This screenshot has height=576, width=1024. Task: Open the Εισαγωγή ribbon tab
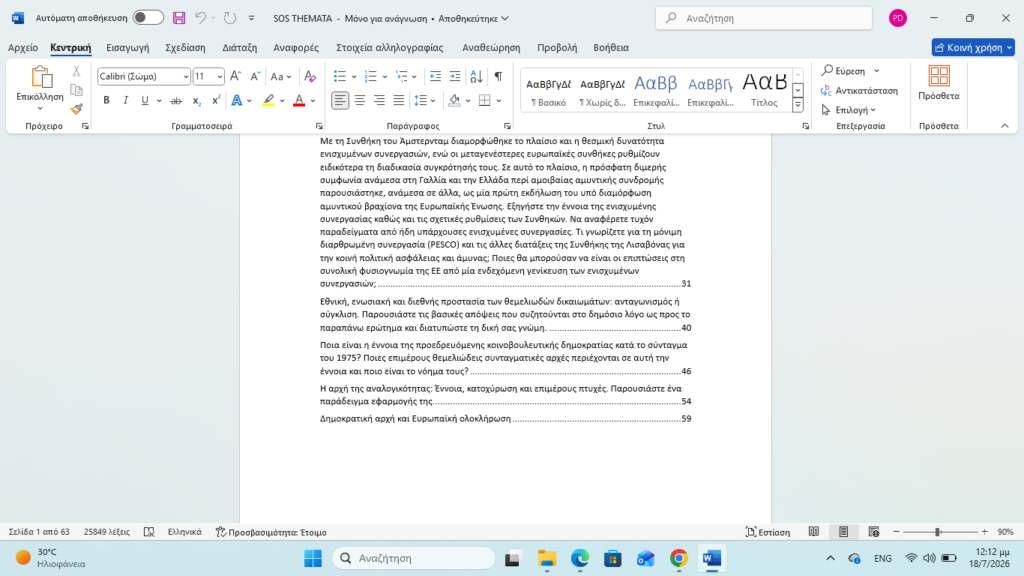point(127,48)
